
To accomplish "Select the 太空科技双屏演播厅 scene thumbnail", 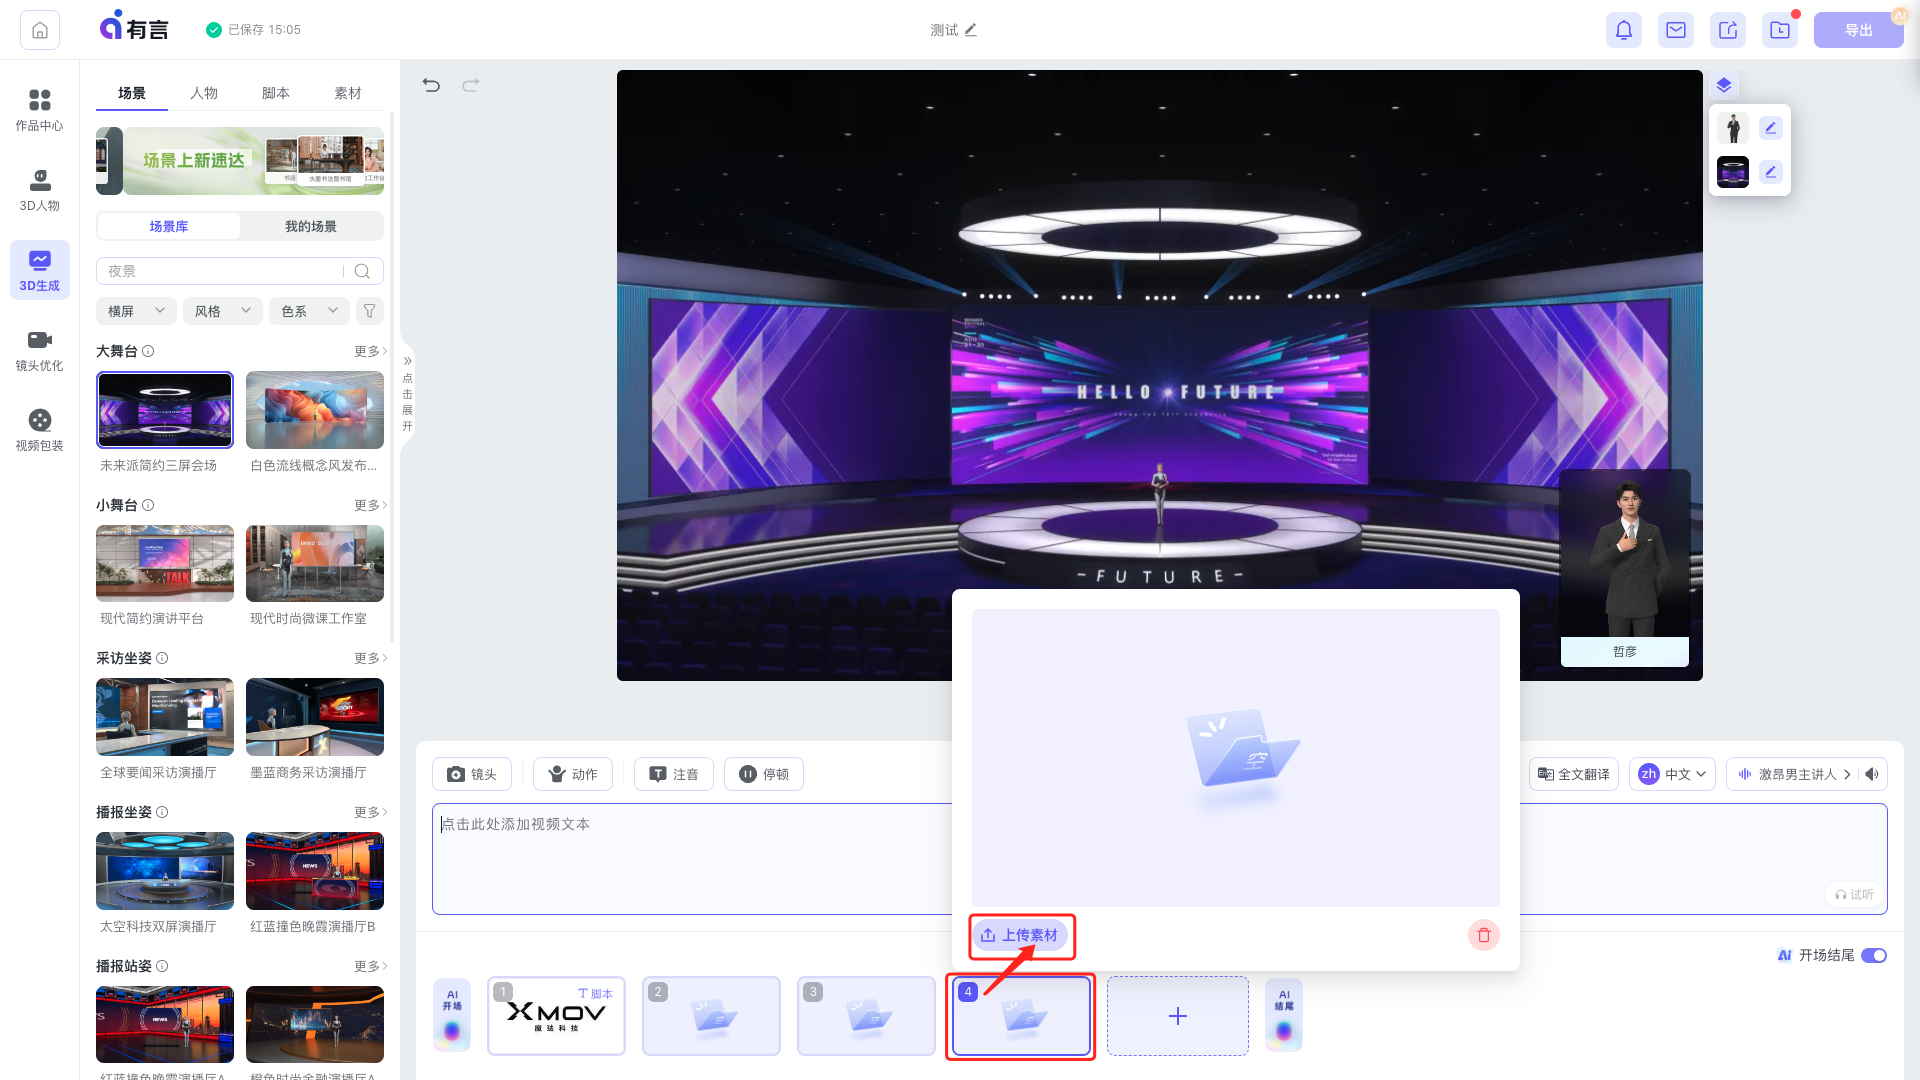I will coord(165,871).
